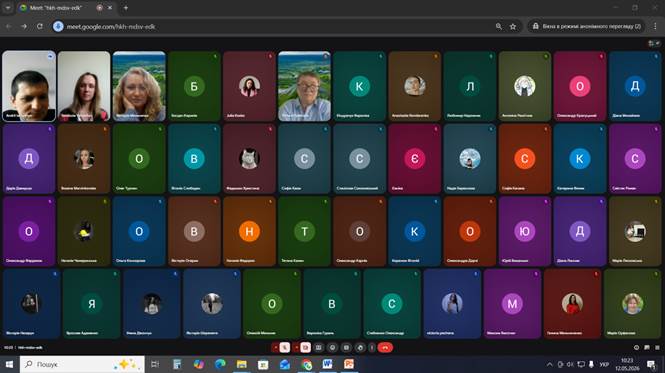Switch to Chrome on the taskbar

pyautogui.click(x=306, y=364)
